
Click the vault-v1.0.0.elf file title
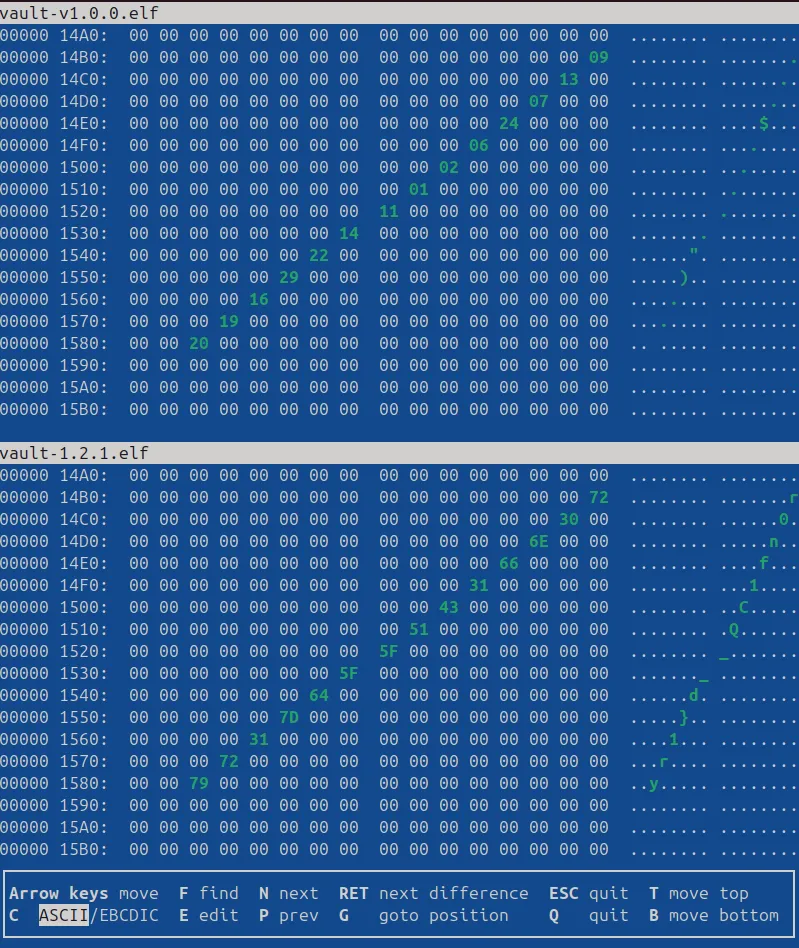tap(79, 13)
